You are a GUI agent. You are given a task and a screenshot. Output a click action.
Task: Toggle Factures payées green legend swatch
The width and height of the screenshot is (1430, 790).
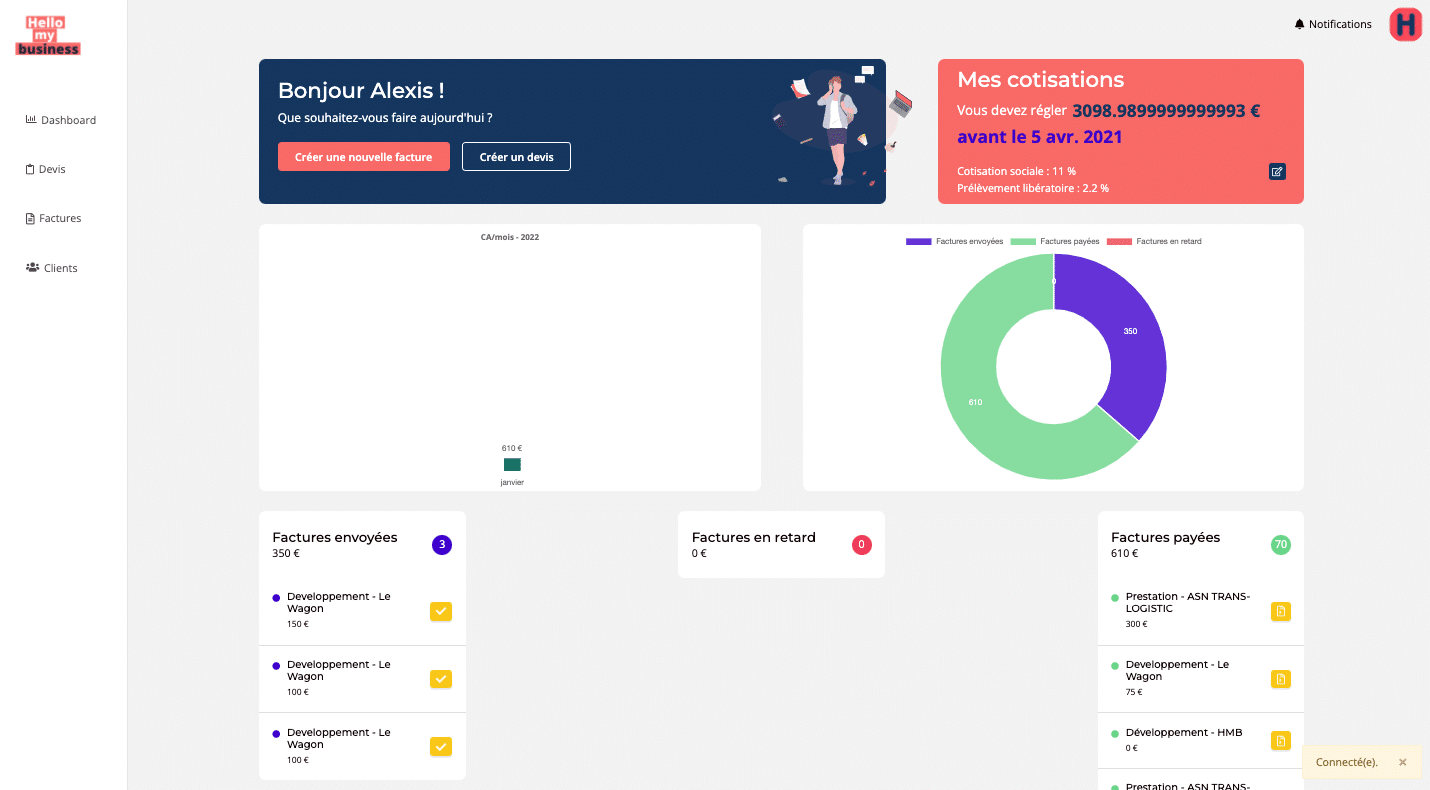[x=1023, y=241]
